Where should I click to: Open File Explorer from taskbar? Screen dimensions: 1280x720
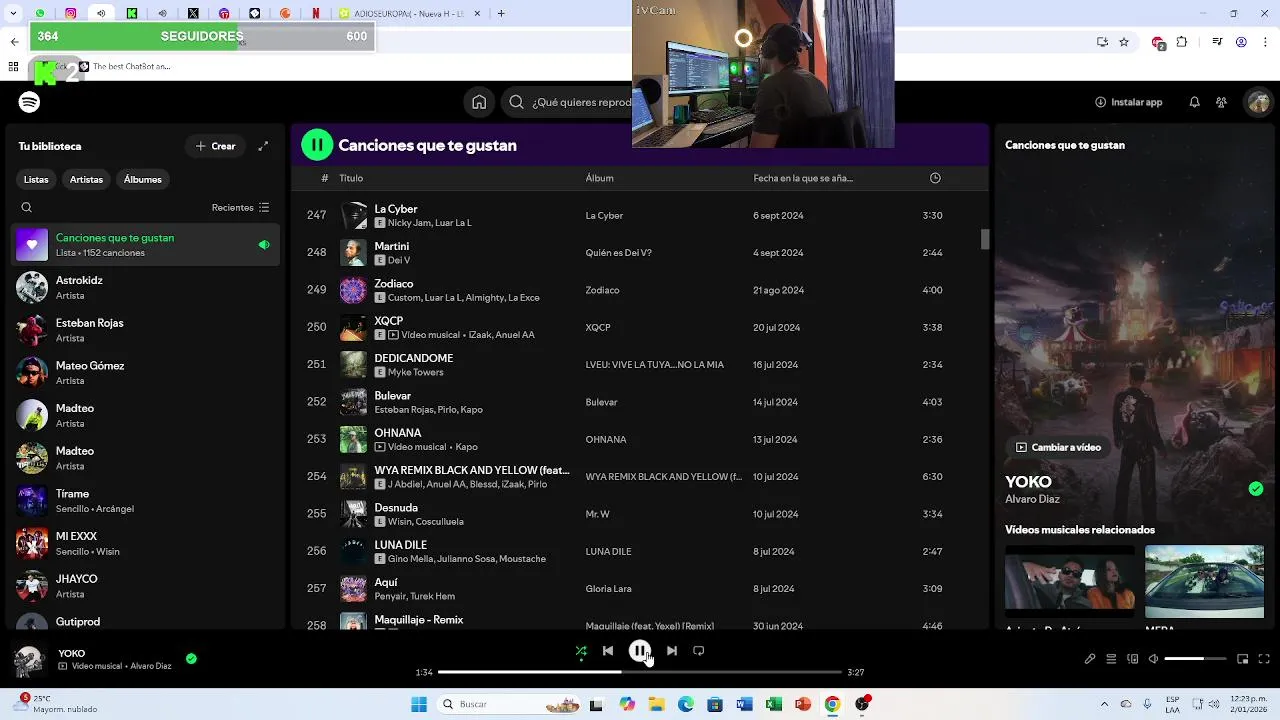tap(656, 704)
